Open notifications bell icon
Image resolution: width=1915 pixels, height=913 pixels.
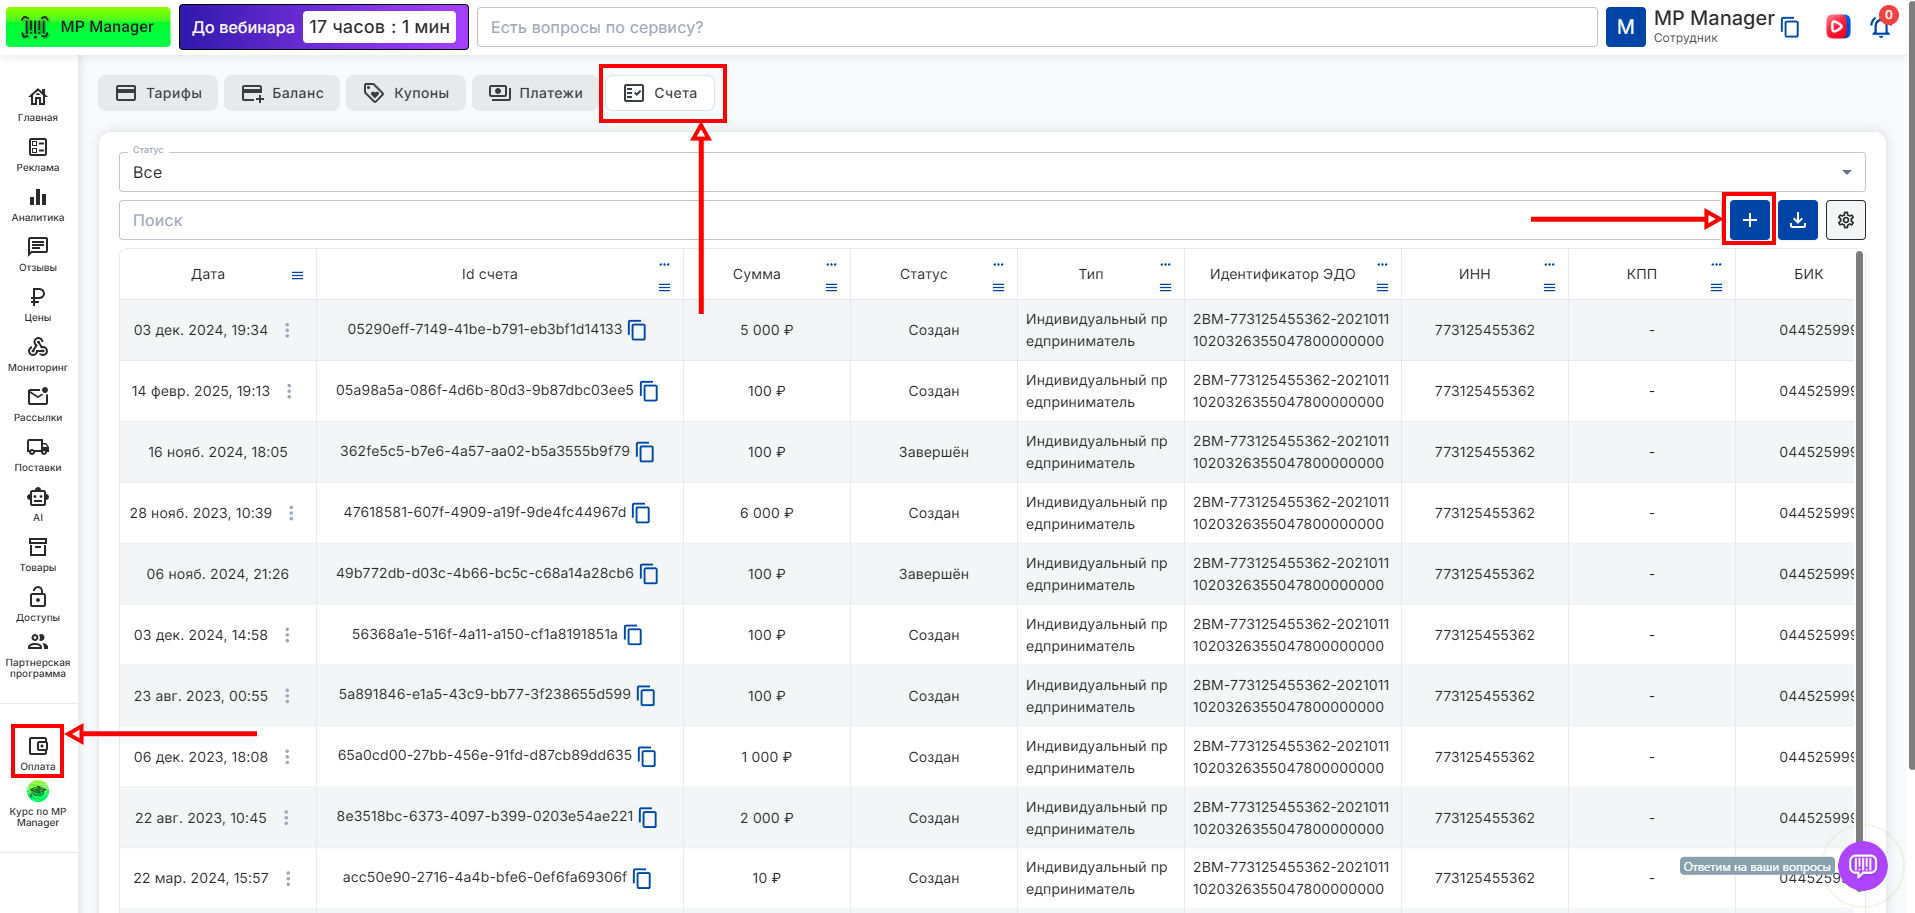(x=1880, y=27)
